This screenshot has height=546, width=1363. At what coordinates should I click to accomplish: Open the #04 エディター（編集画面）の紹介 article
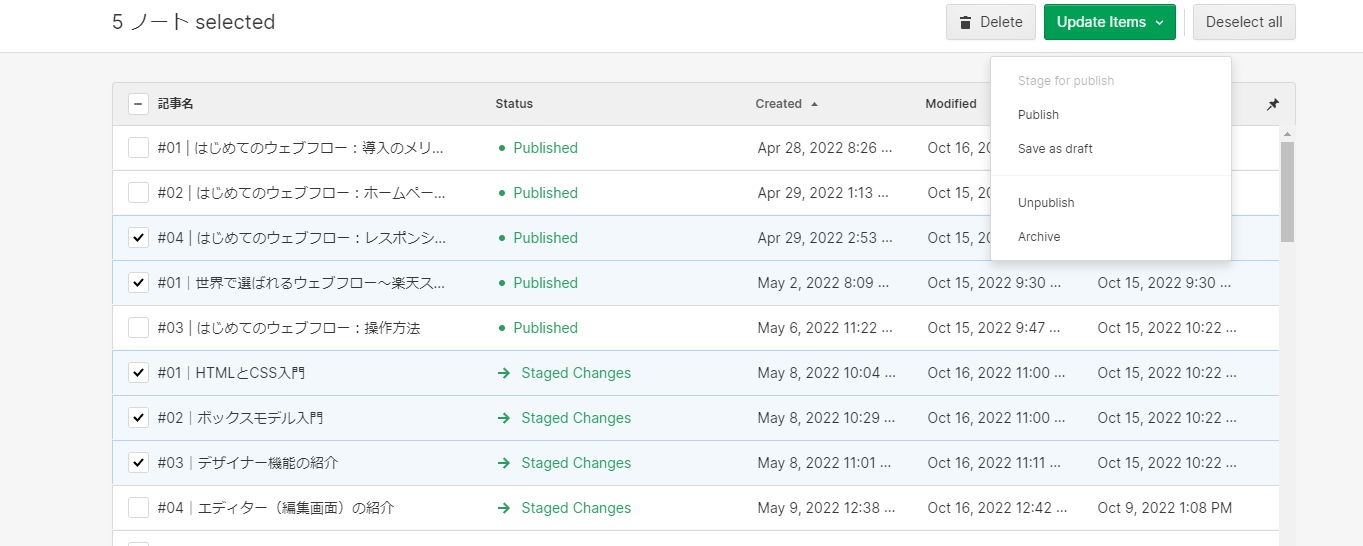click(276, 508)
